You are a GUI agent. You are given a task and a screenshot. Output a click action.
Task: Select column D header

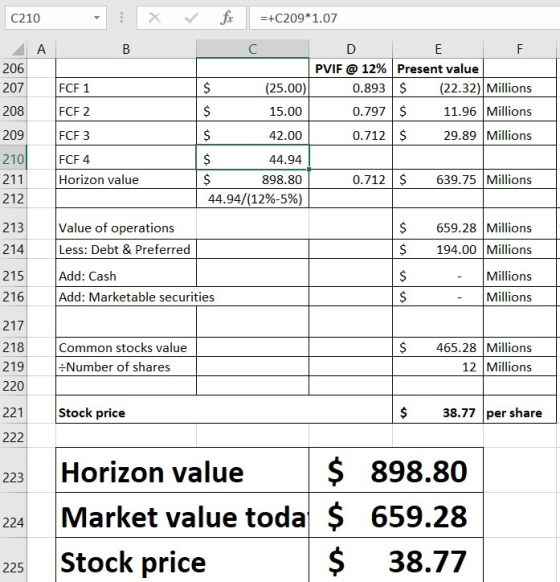pyautogui.click(x=351, y=49)
